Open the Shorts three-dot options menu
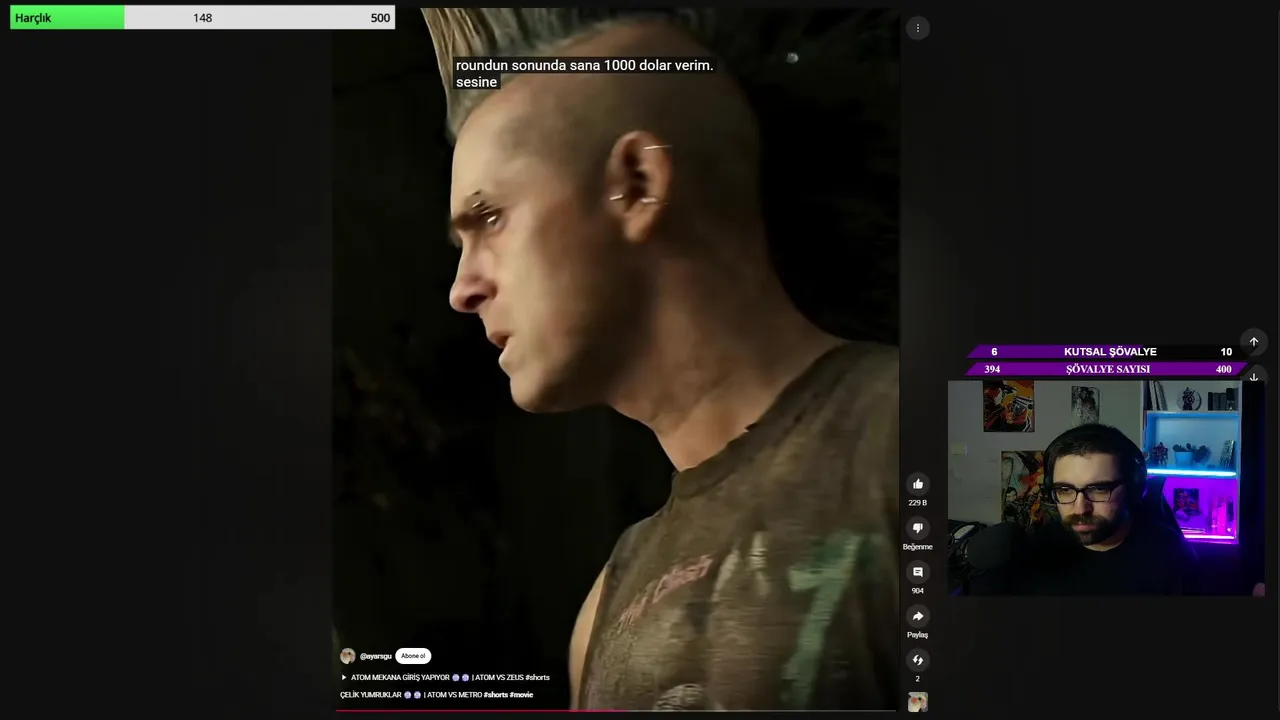 coord(917,28)
